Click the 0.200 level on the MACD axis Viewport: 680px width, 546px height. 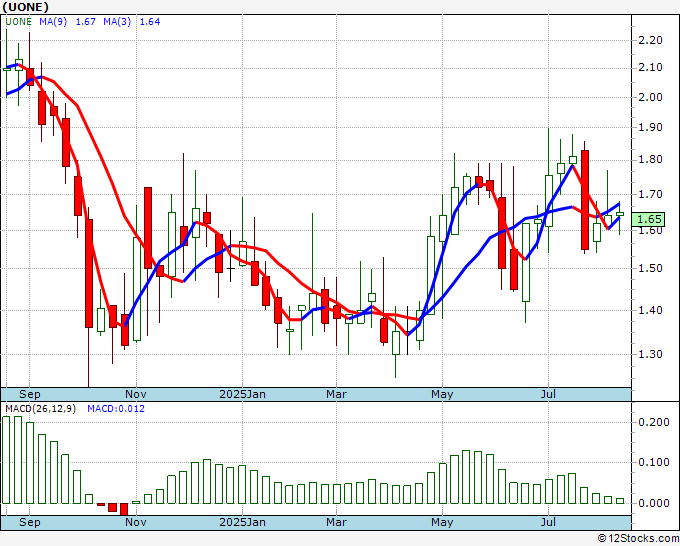652,423
